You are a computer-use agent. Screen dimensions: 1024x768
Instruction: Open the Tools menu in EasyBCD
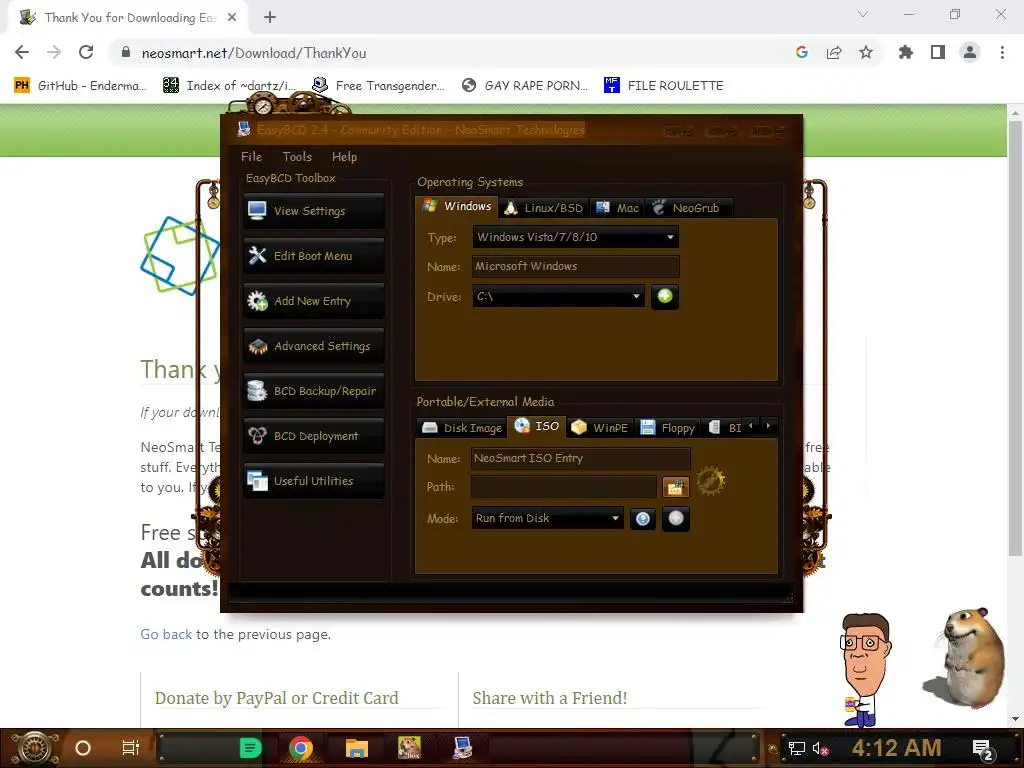[x=297, y=157]
